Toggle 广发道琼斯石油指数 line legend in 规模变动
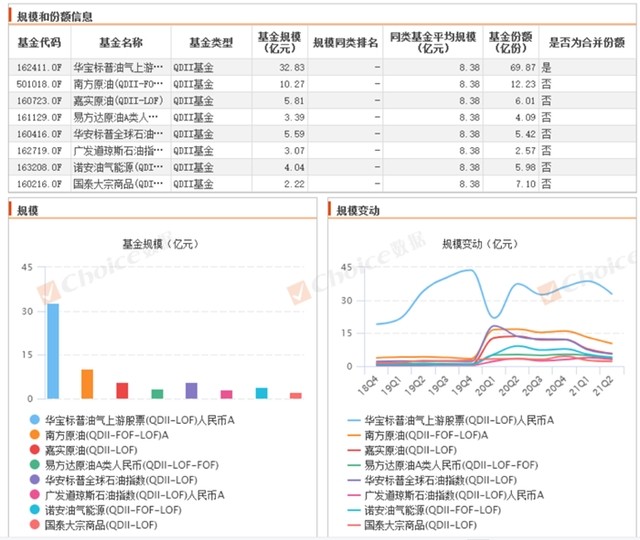 click(x=445, y=495)
